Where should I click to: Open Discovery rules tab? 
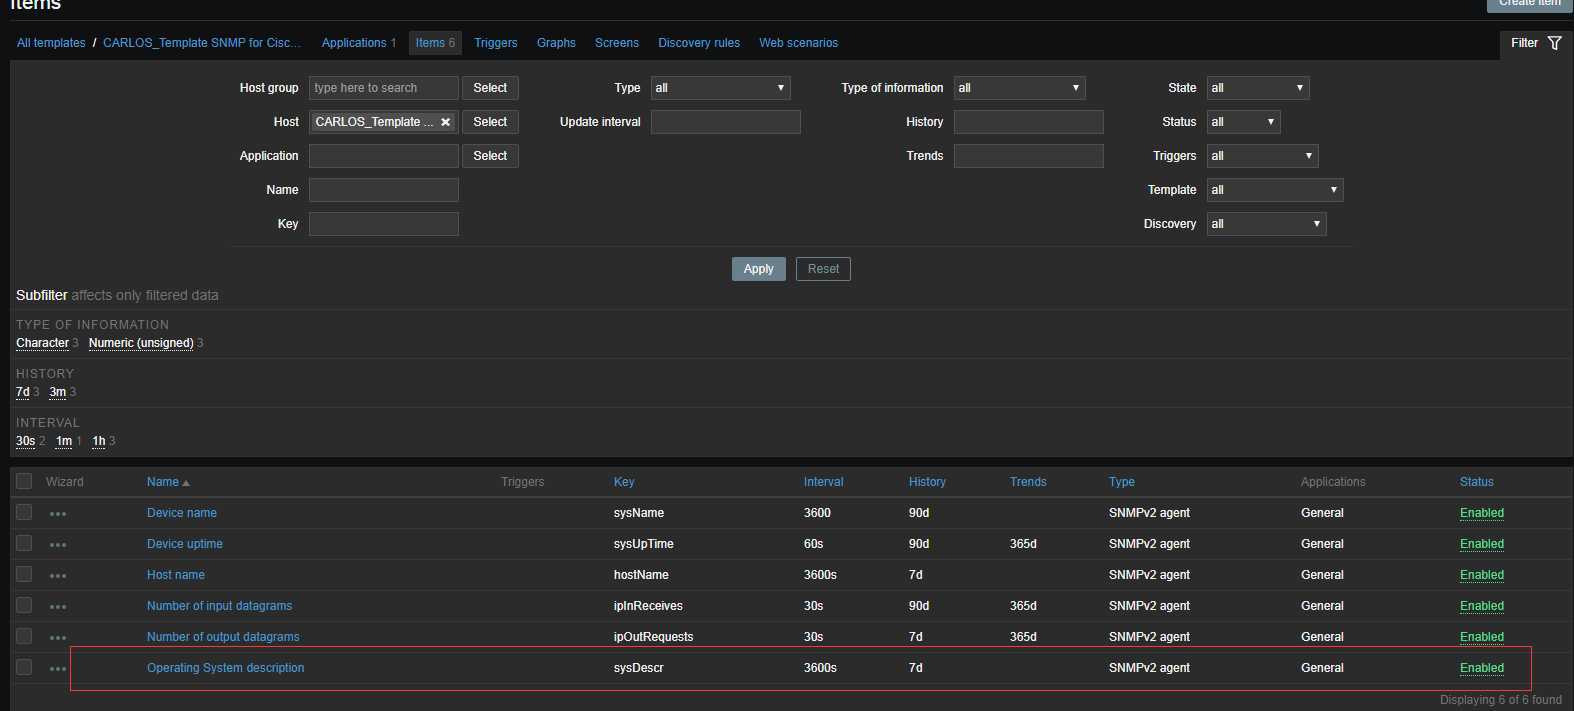tap(699, 43)
